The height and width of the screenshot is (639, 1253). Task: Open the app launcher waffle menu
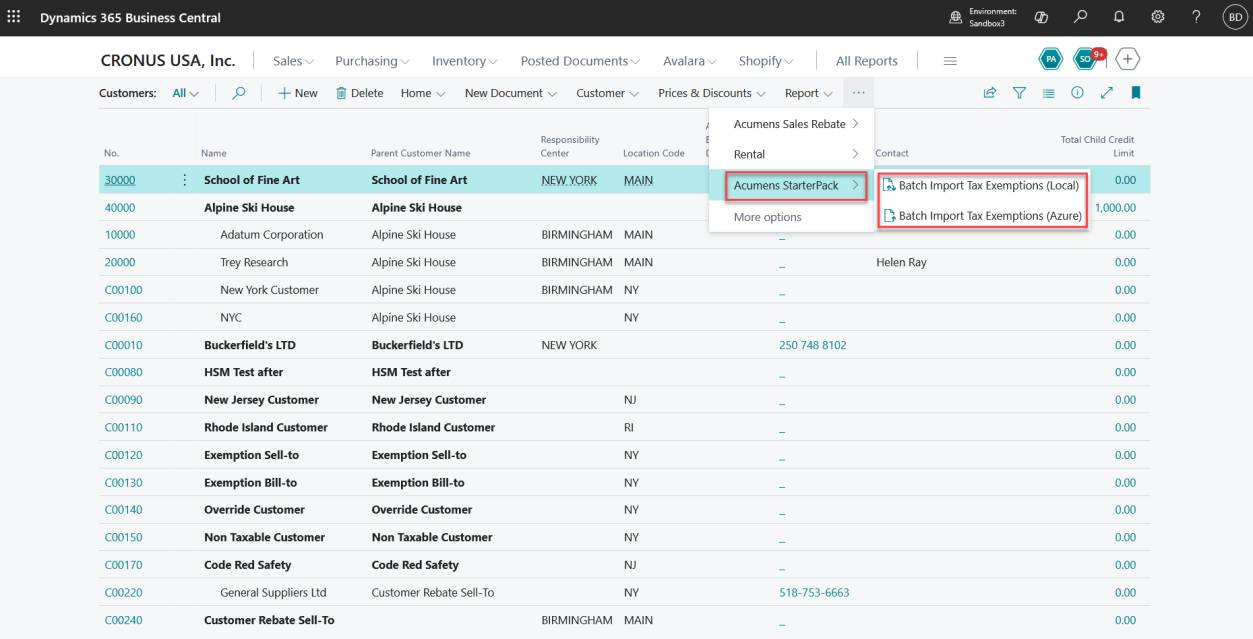(13, 17)
